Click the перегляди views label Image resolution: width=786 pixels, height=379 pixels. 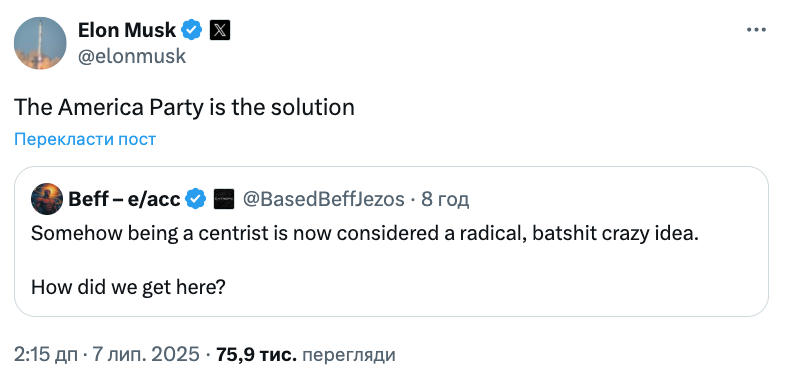[349, 355]
